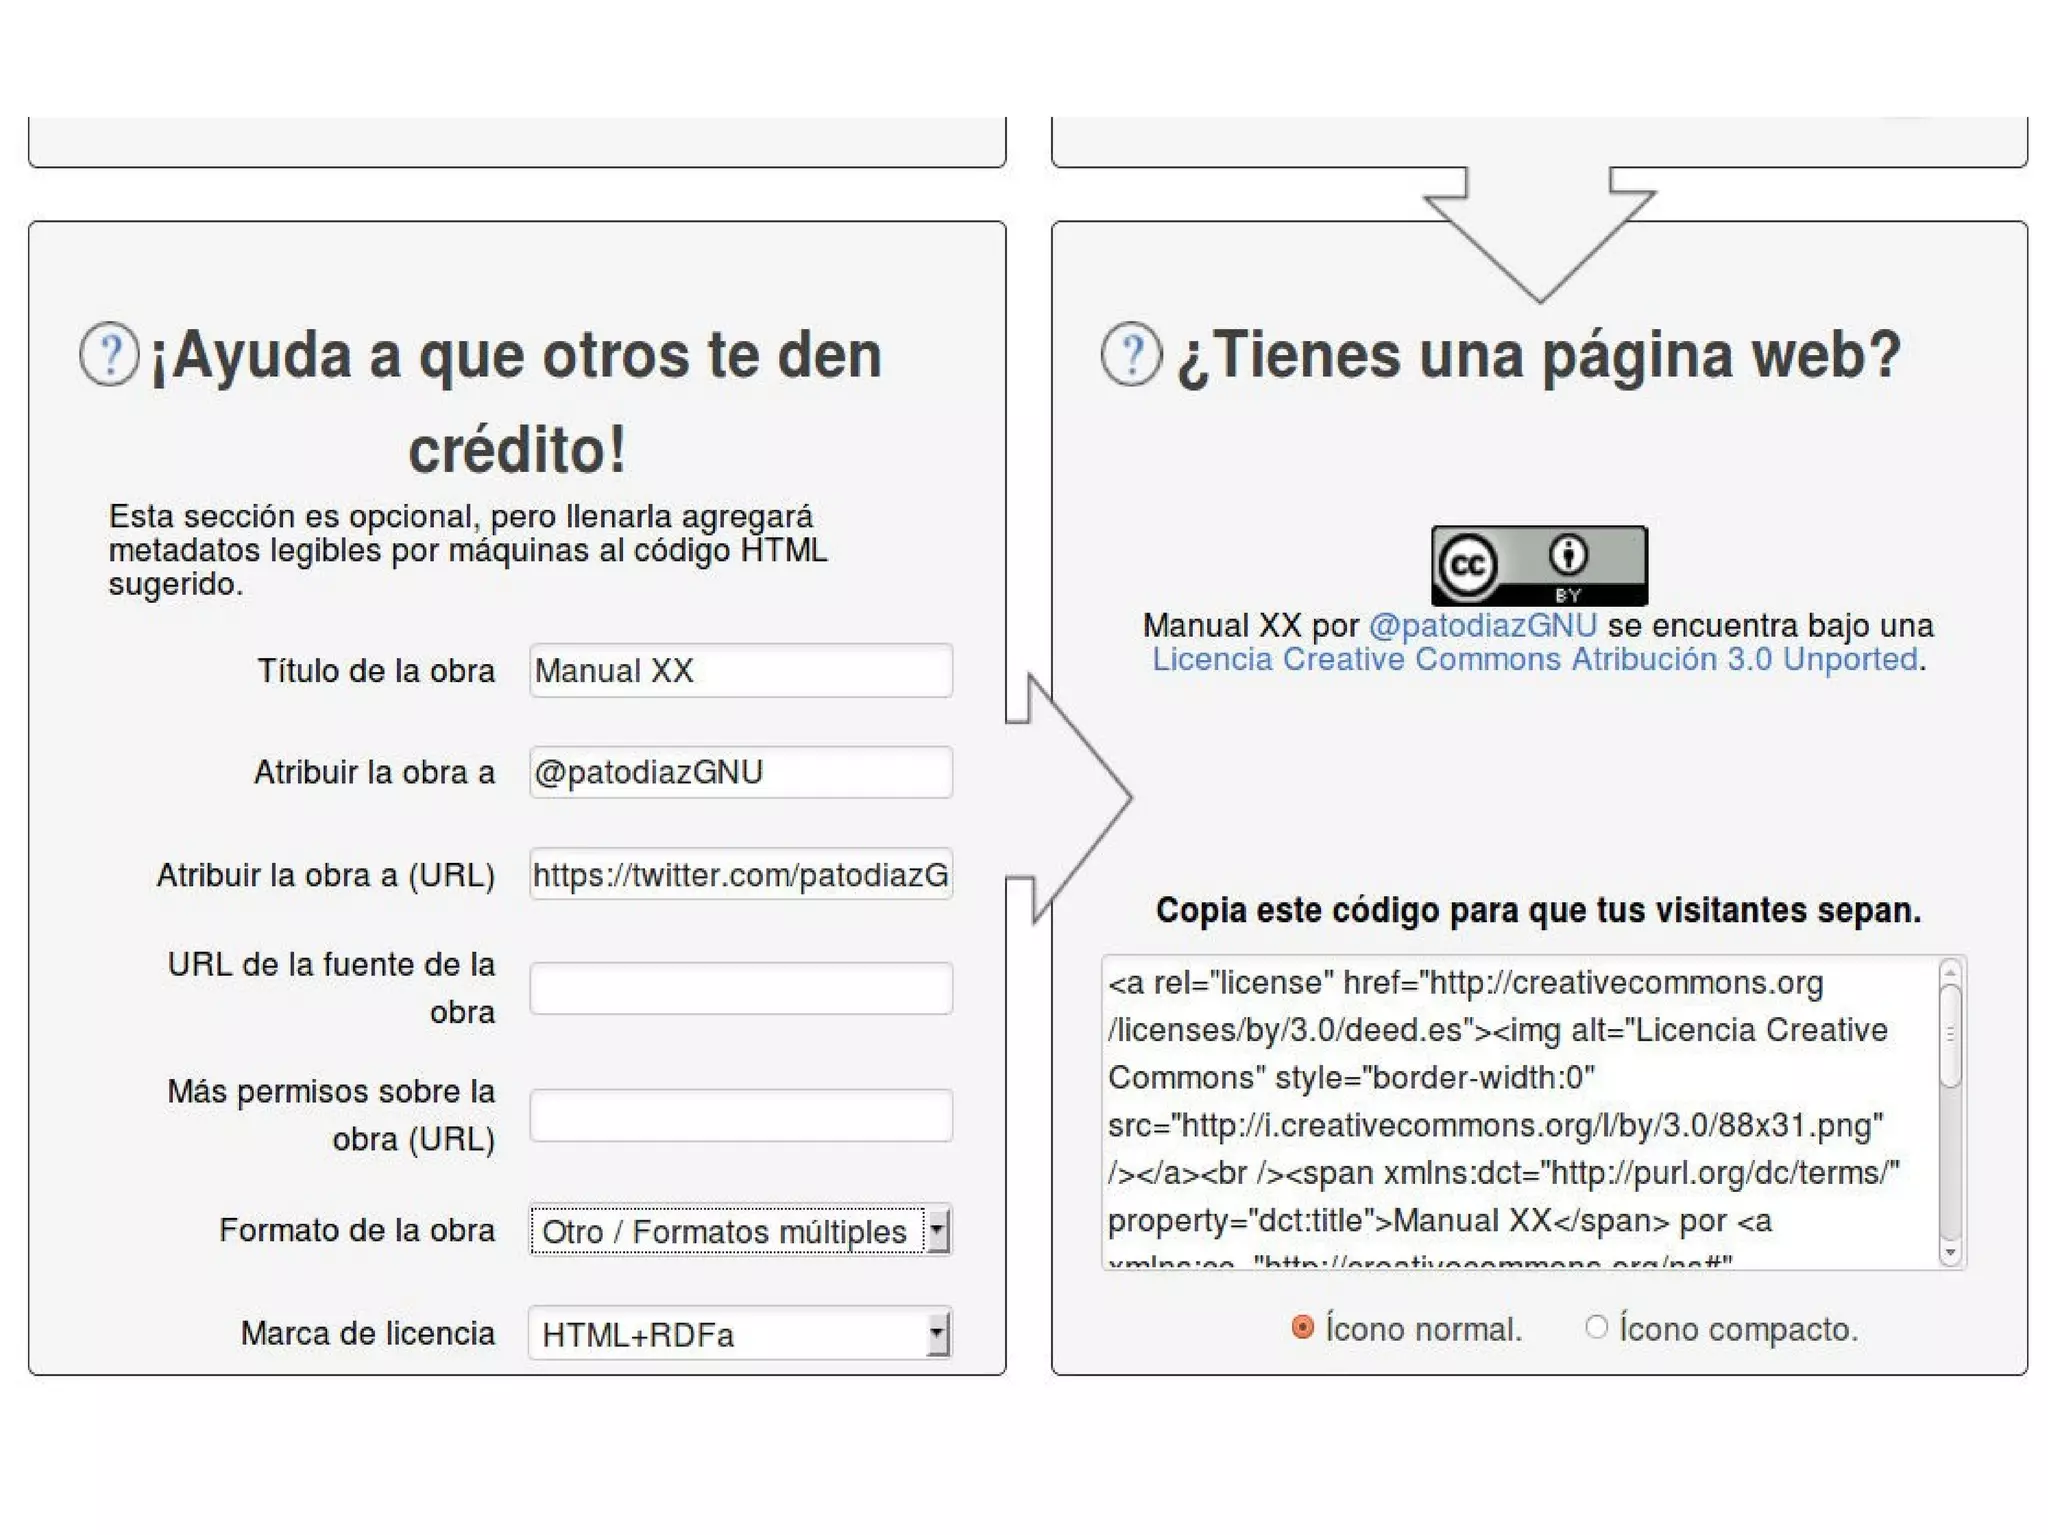Click help icon beside '¡Ayuda a que otros' heading
Image resolution: width=2048 pixels, height=1535 pixels.
point(109,354)
